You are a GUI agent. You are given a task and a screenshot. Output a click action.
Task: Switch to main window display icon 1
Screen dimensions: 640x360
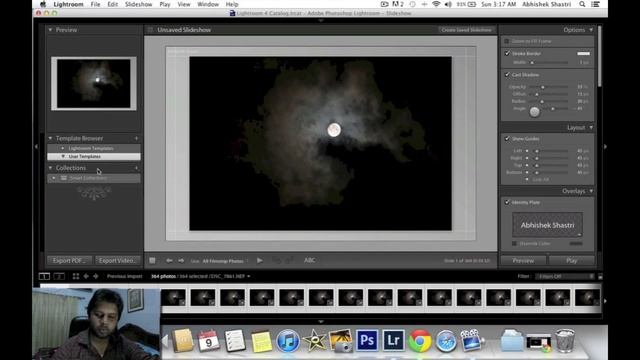point(44,276)
